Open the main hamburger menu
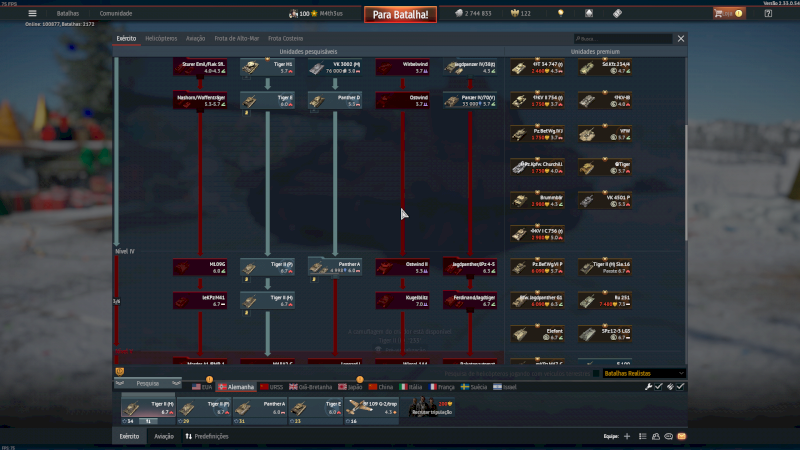Viewport: 800px width, 450px height. point(32,13)
